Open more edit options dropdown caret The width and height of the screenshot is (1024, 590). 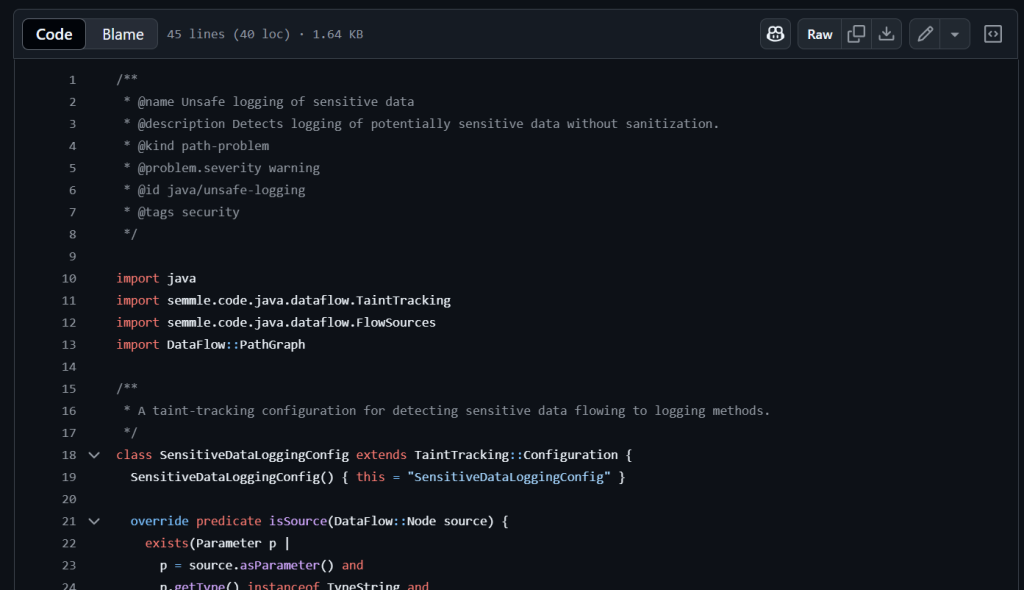(954, 34)
